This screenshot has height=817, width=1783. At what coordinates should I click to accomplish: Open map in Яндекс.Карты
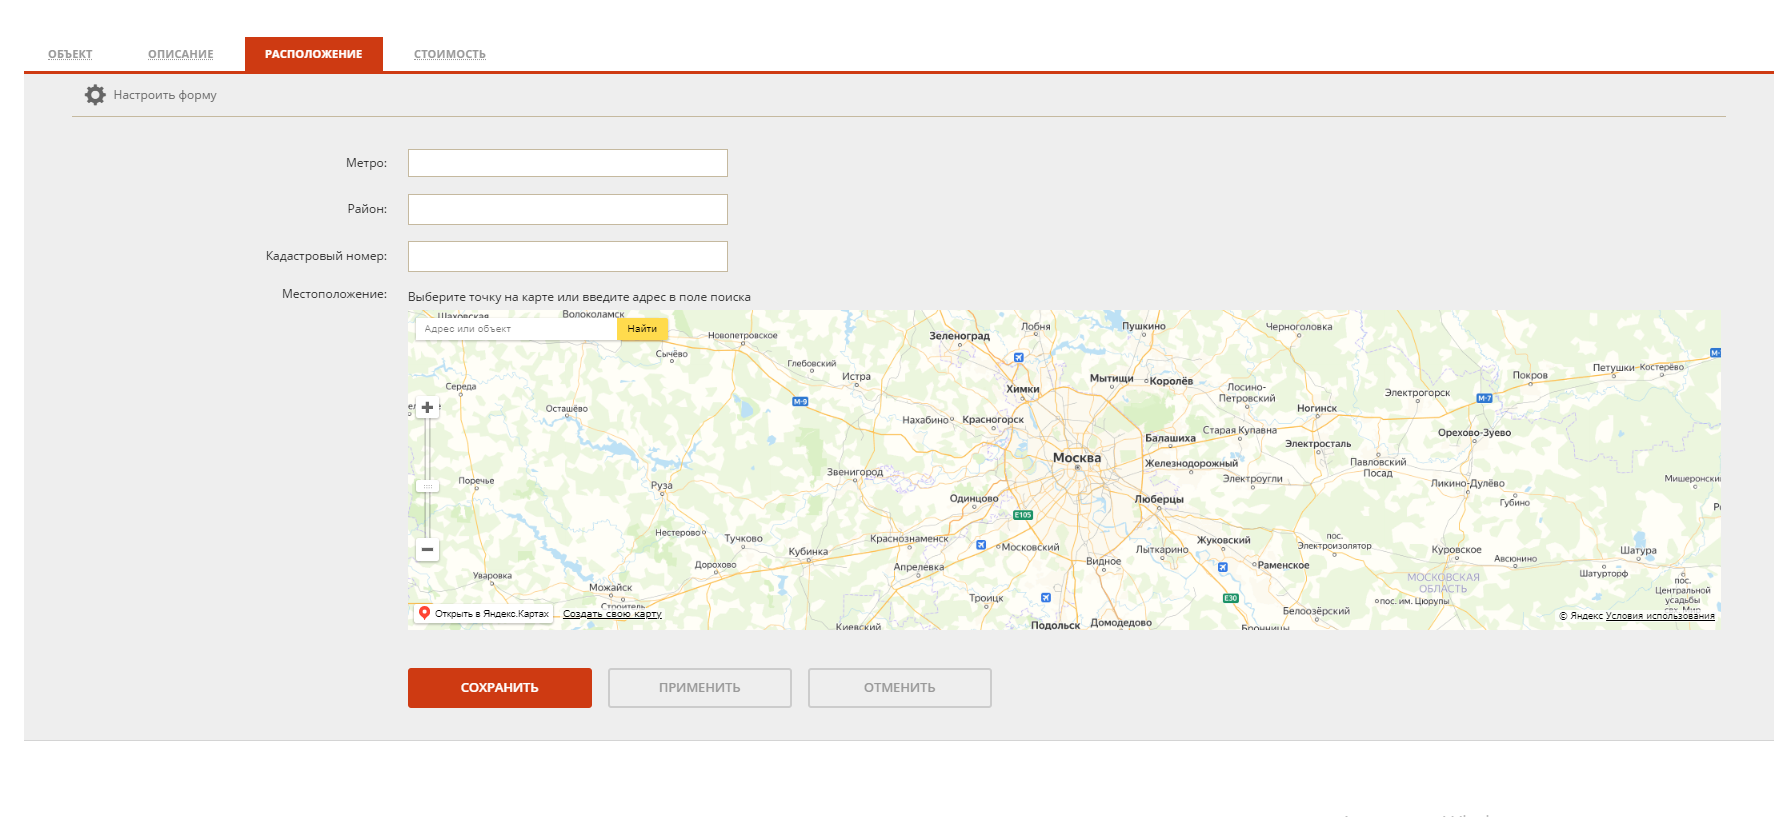[x=484, y=614]
